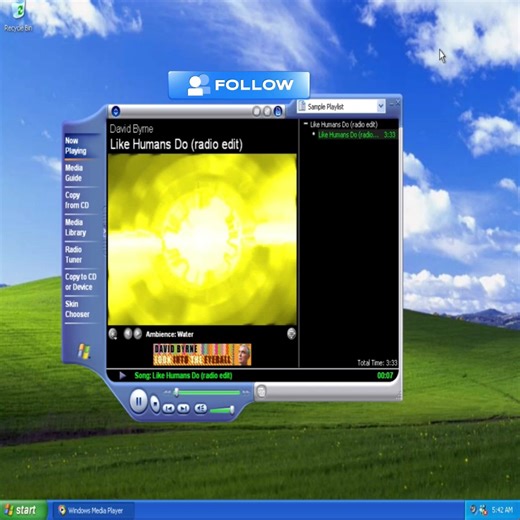Image resolution: width=520 pixels, height=520 pixels.
Task: Close the Windows Media Player window
Action: pyautogui.click(x=398, y=104)
